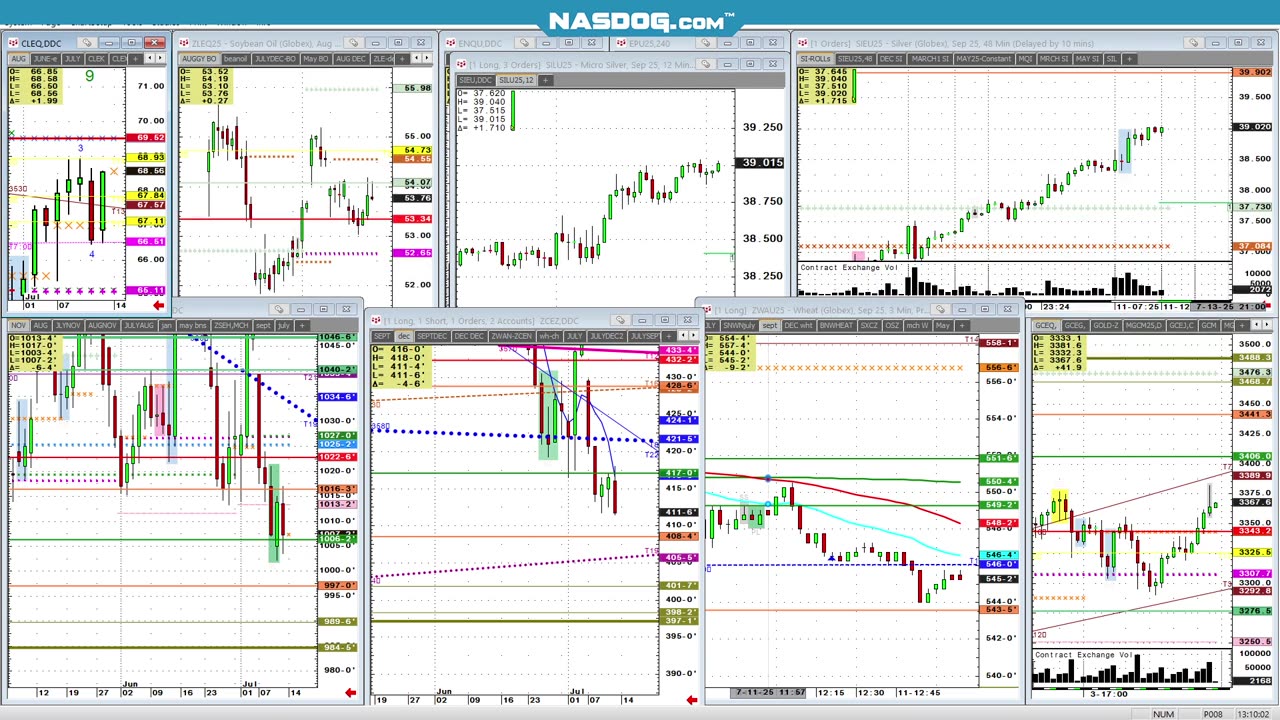Click the 13:10:02 clock in status bar
Screen dimensions: 1280x720
(x=1253, y=714)
